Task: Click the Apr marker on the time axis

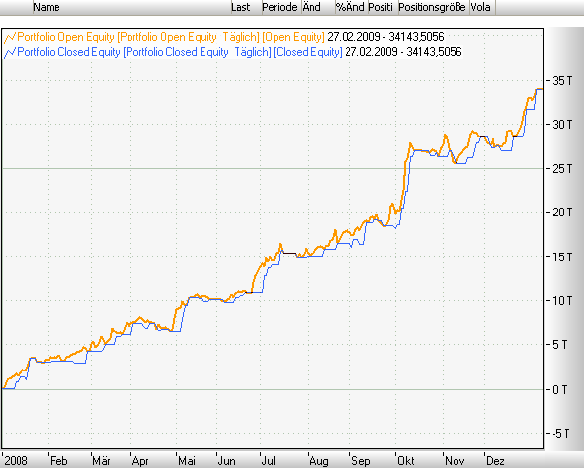Action: [x=140, y=461]
